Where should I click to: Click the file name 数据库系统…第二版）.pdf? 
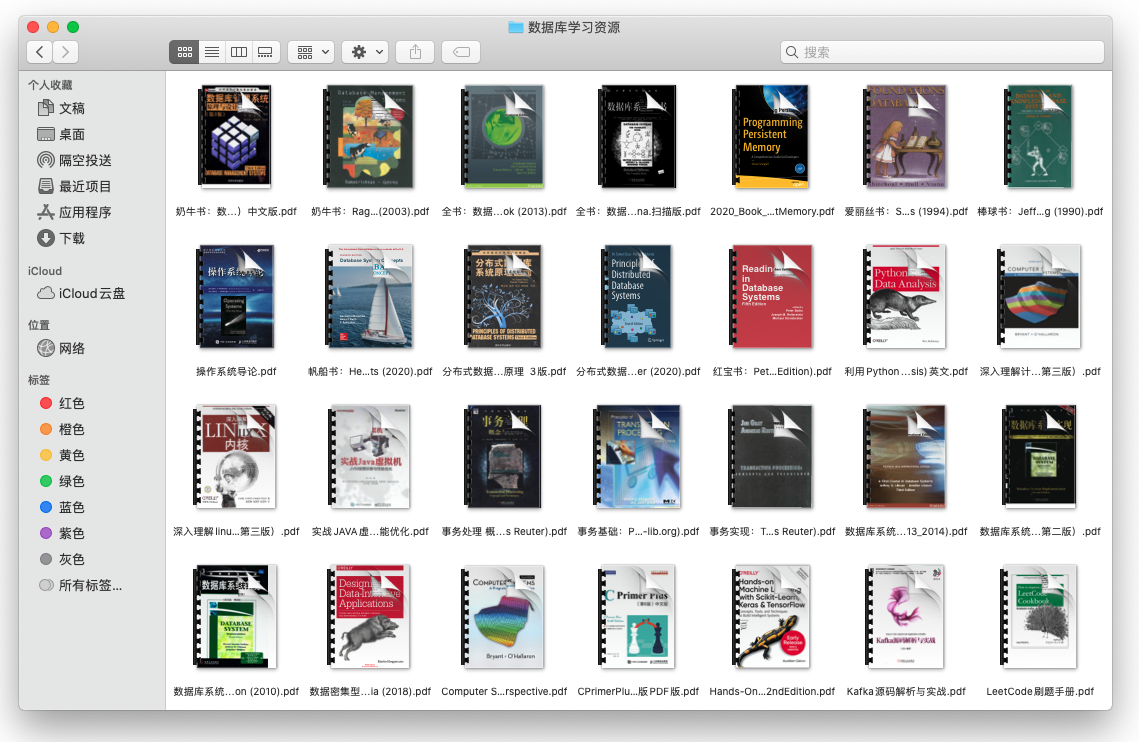(1039, 531)
